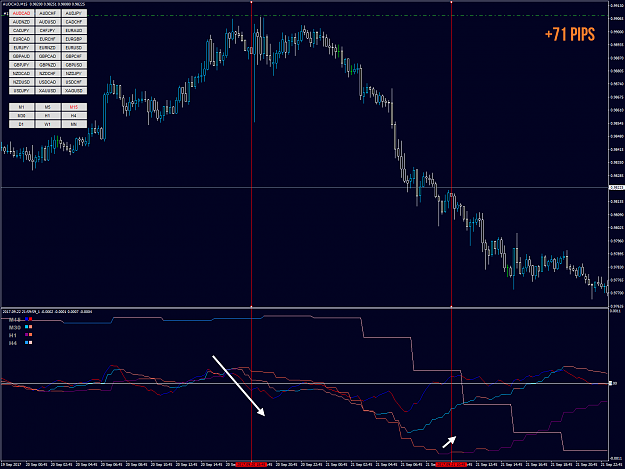
Task: Switch chart to EURCHF pair
Action: click(47, 39)
